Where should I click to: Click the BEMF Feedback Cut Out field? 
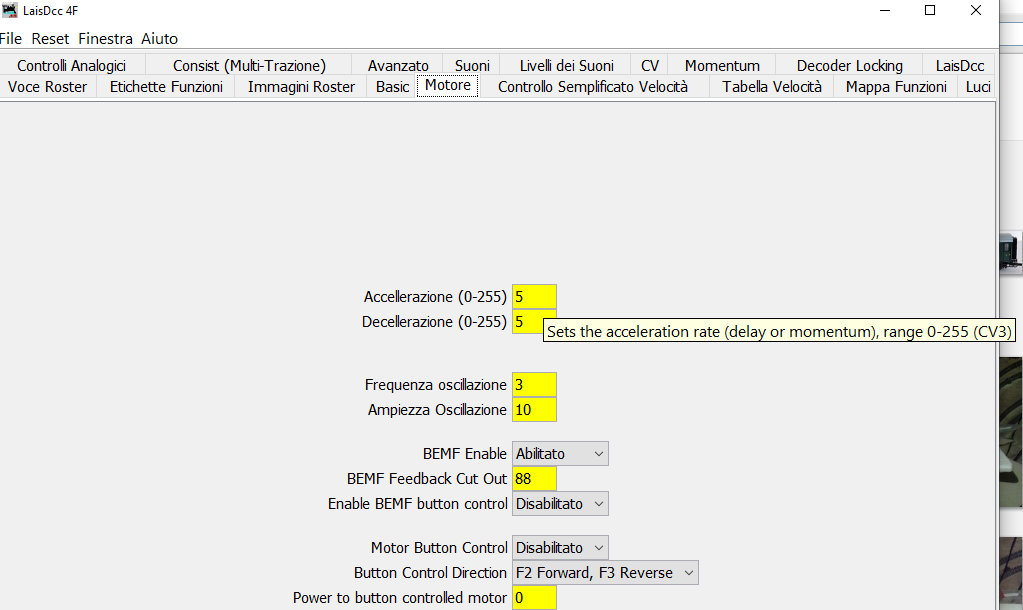pos(534,479)
